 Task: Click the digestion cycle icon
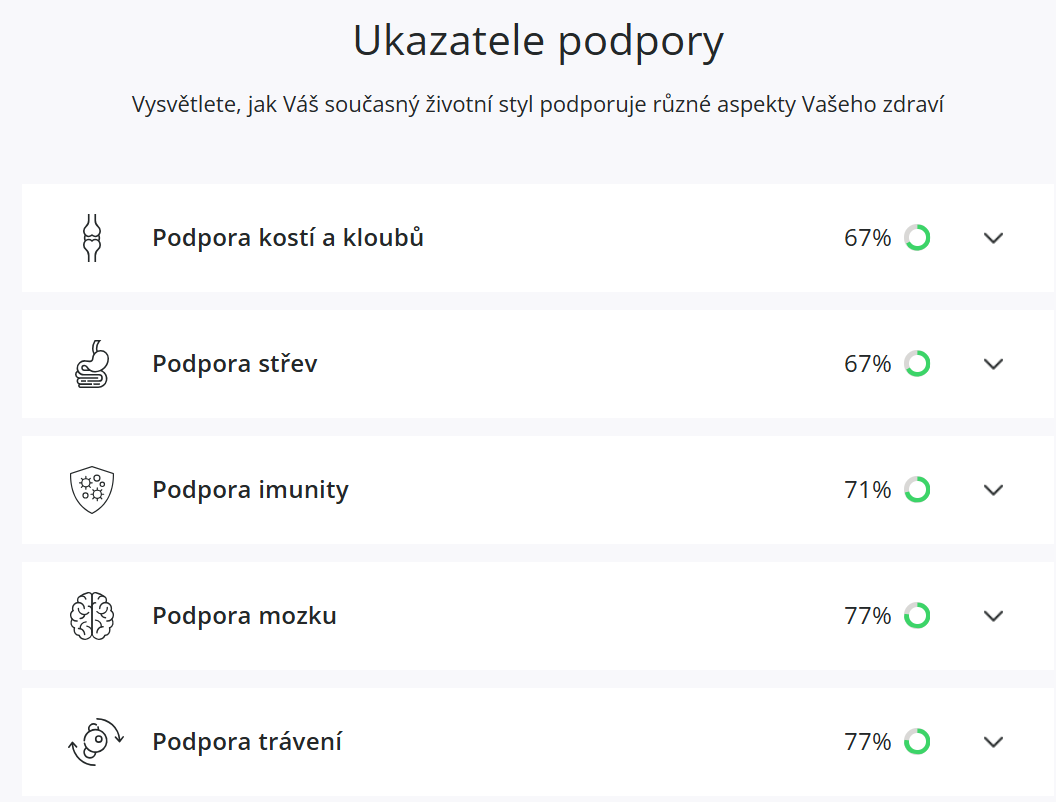tap(95, 742)
